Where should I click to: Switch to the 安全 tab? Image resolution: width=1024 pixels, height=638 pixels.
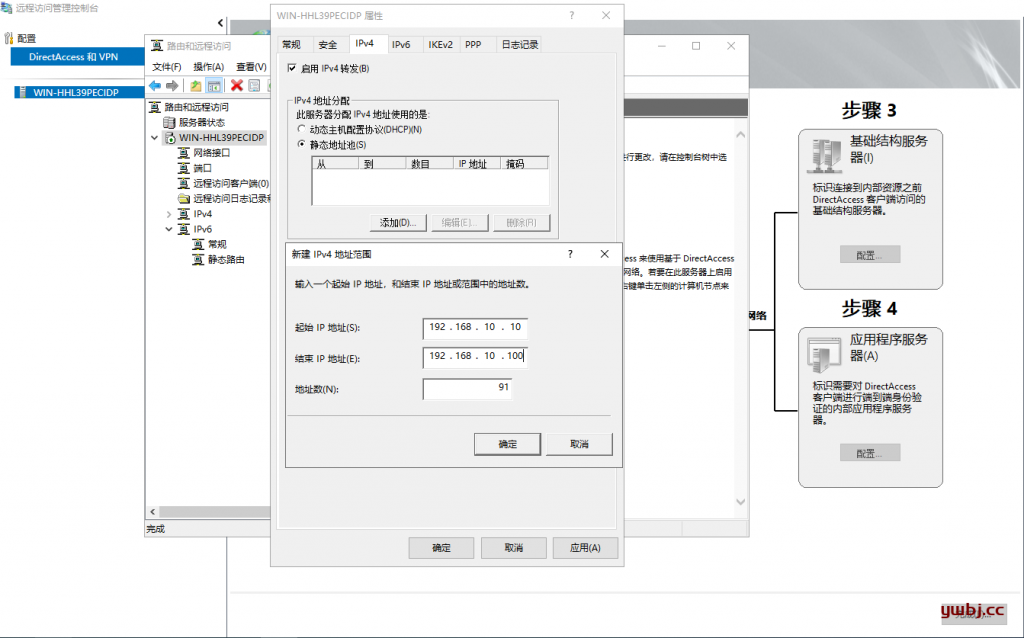(x=328, y=44)
